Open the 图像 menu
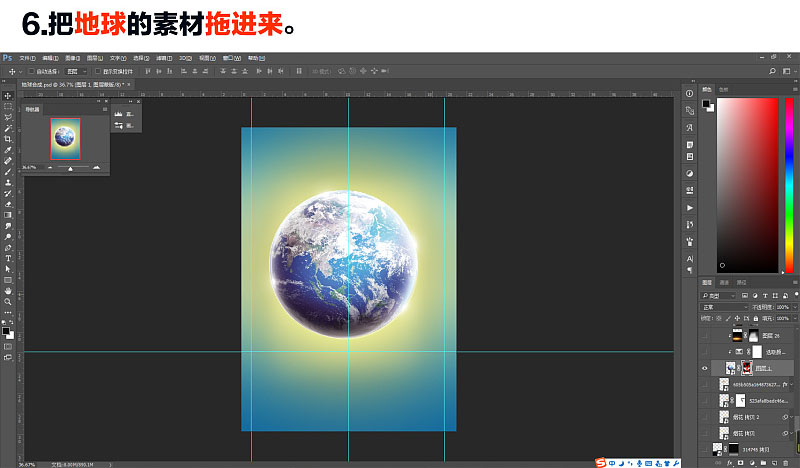This screenshot has width=800, height=468. [x=72, y=58]
